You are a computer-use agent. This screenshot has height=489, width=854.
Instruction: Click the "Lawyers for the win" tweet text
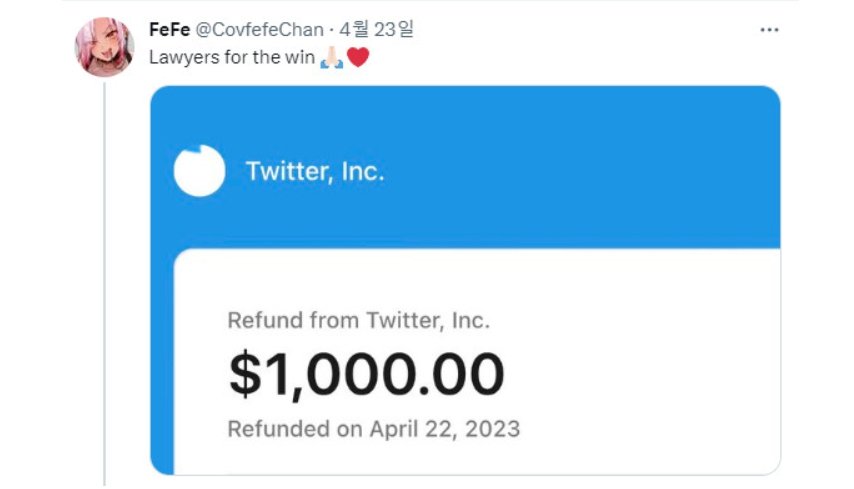[x=232, y=57]
